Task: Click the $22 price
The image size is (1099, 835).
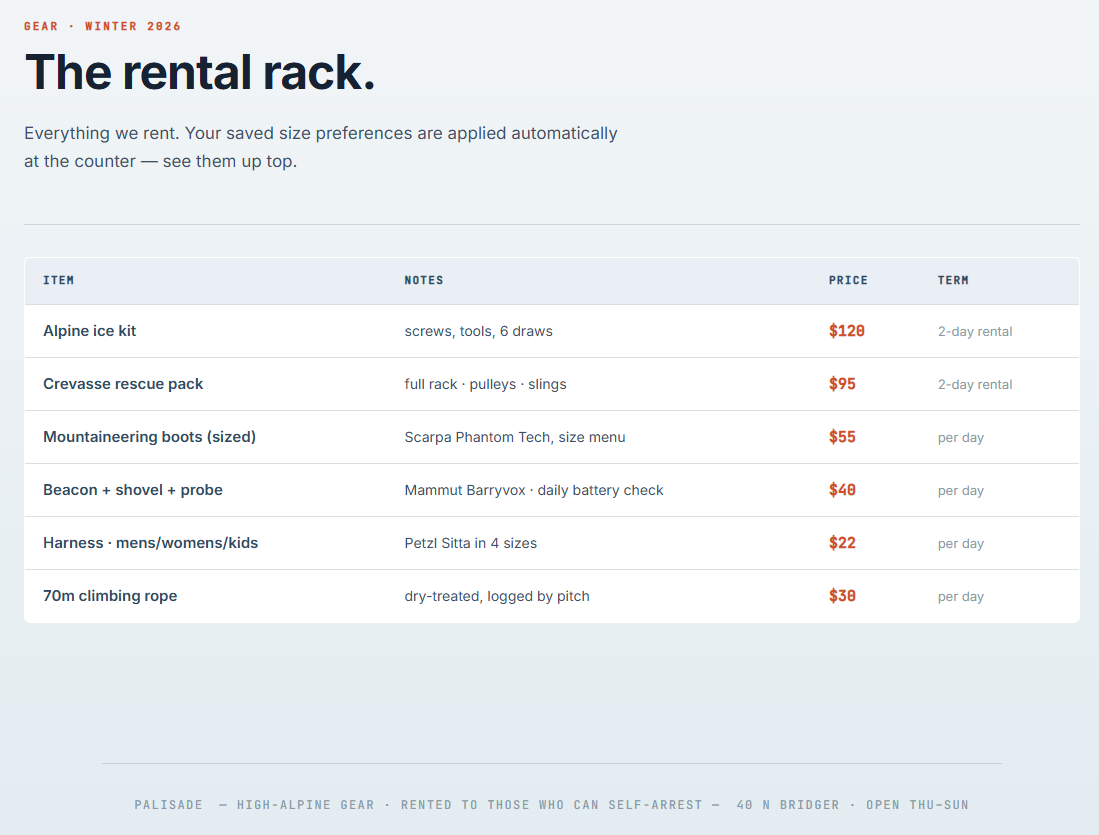Action: (842, 543)
